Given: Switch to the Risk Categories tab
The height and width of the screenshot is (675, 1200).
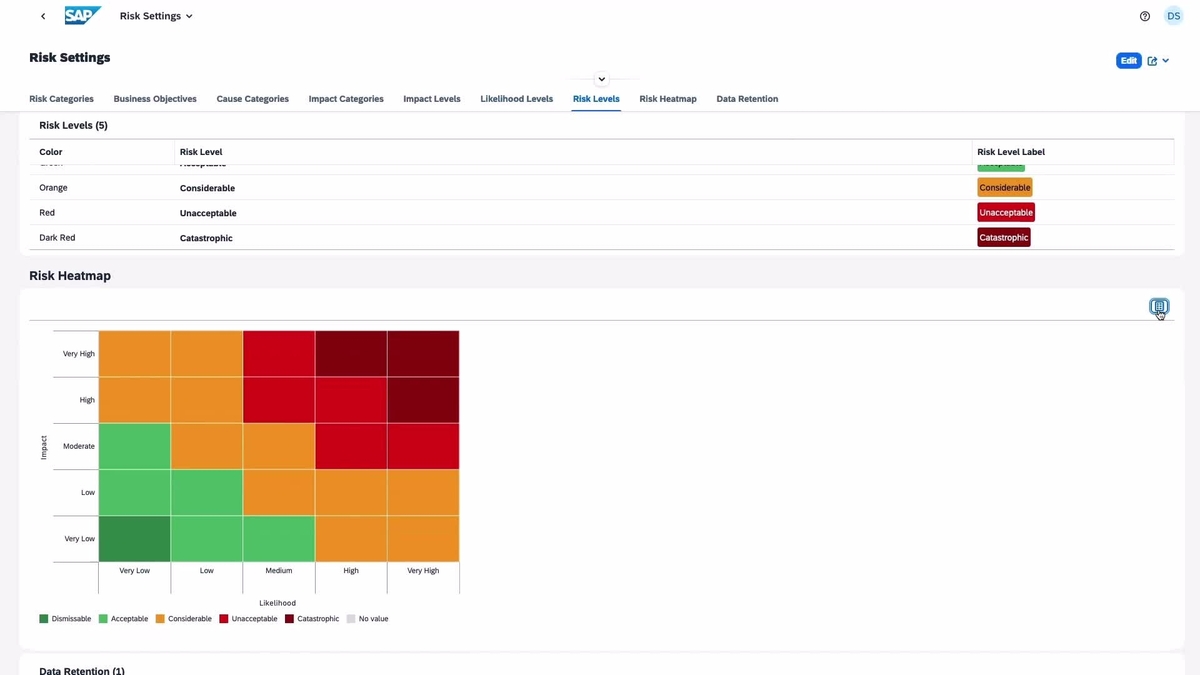Looking at the screenshot, I should (x=61, y=98).
